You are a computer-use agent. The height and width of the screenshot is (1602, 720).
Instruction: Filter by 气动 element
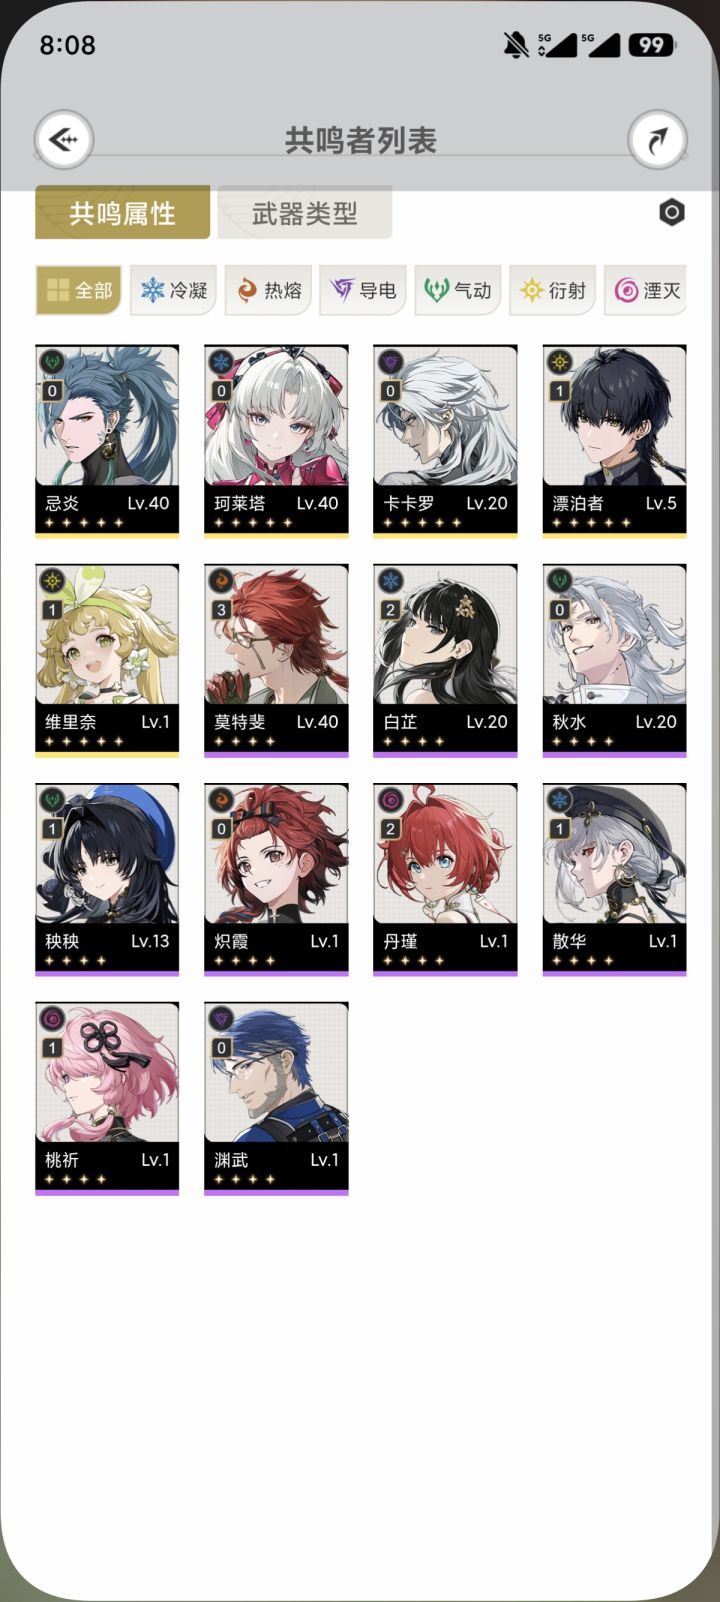point(459,290)
